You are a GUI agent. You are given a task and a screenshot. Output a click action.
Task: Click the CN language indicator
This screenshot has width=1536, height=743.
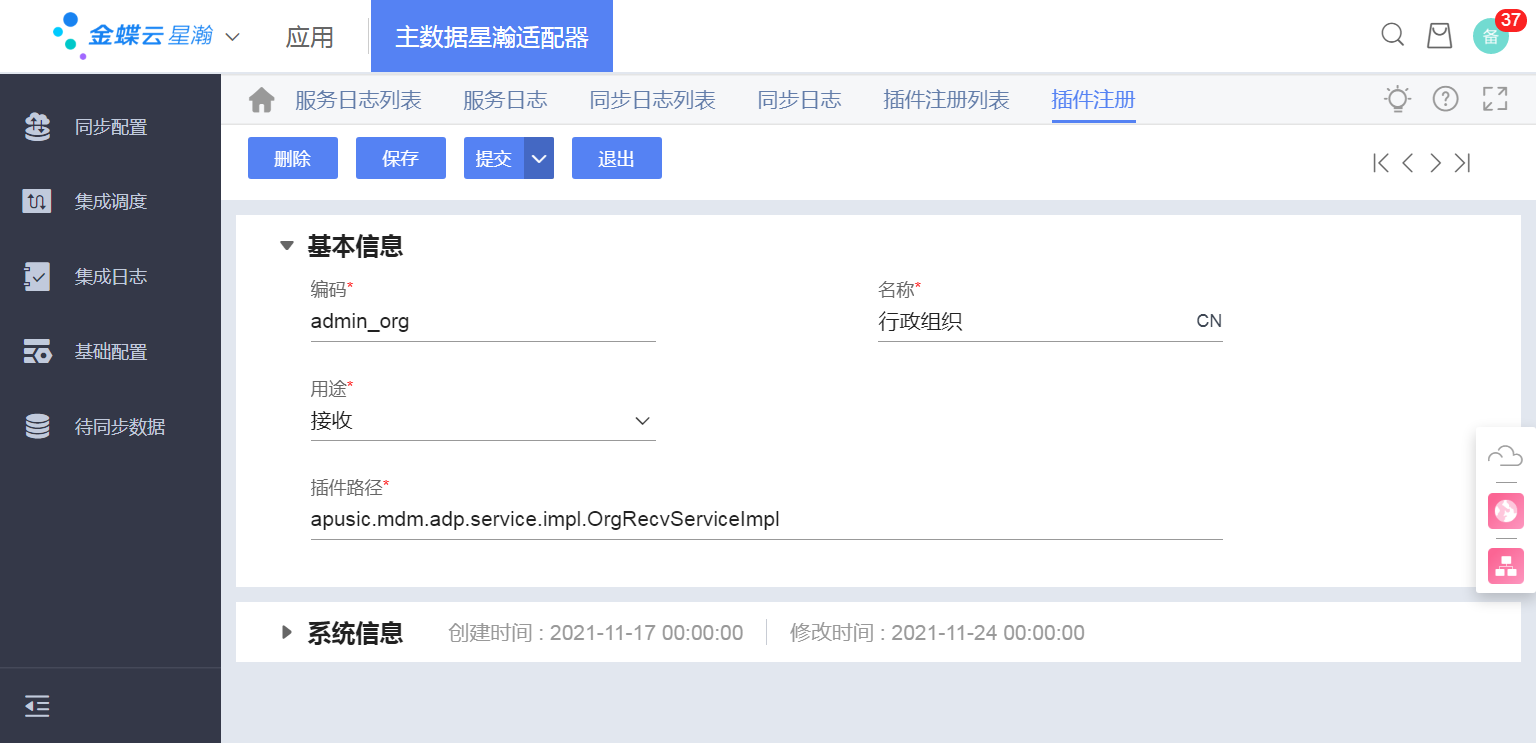point(1209,322)
